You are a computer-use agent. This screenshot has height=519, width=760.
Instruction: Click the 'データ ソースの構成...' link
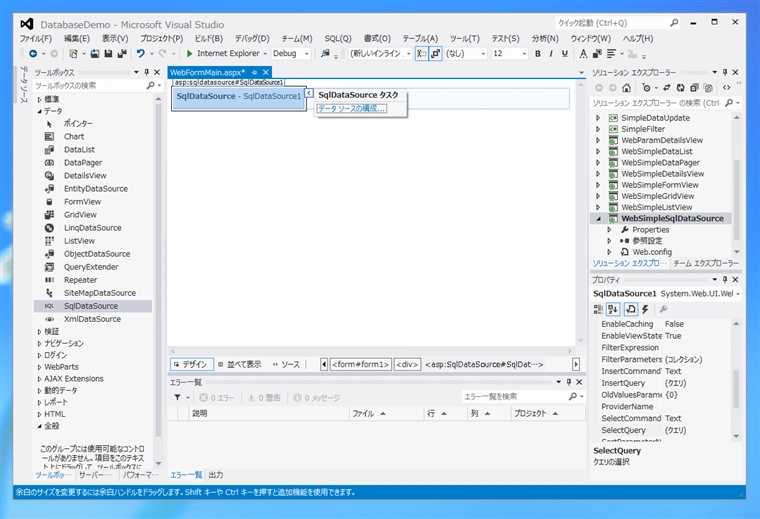351,109
